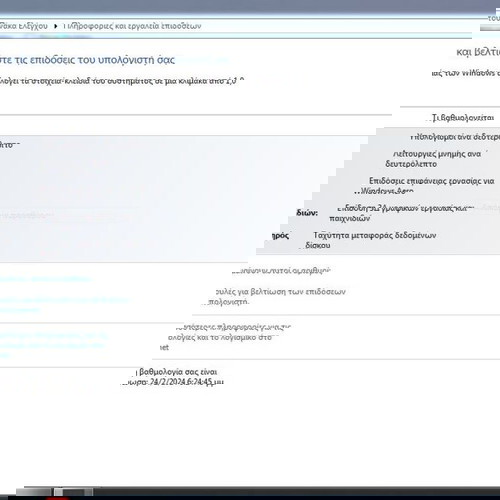Click the Τι βαθμολογείται column header
Viewport: 500px width, 500px height.
click(463, 118)
